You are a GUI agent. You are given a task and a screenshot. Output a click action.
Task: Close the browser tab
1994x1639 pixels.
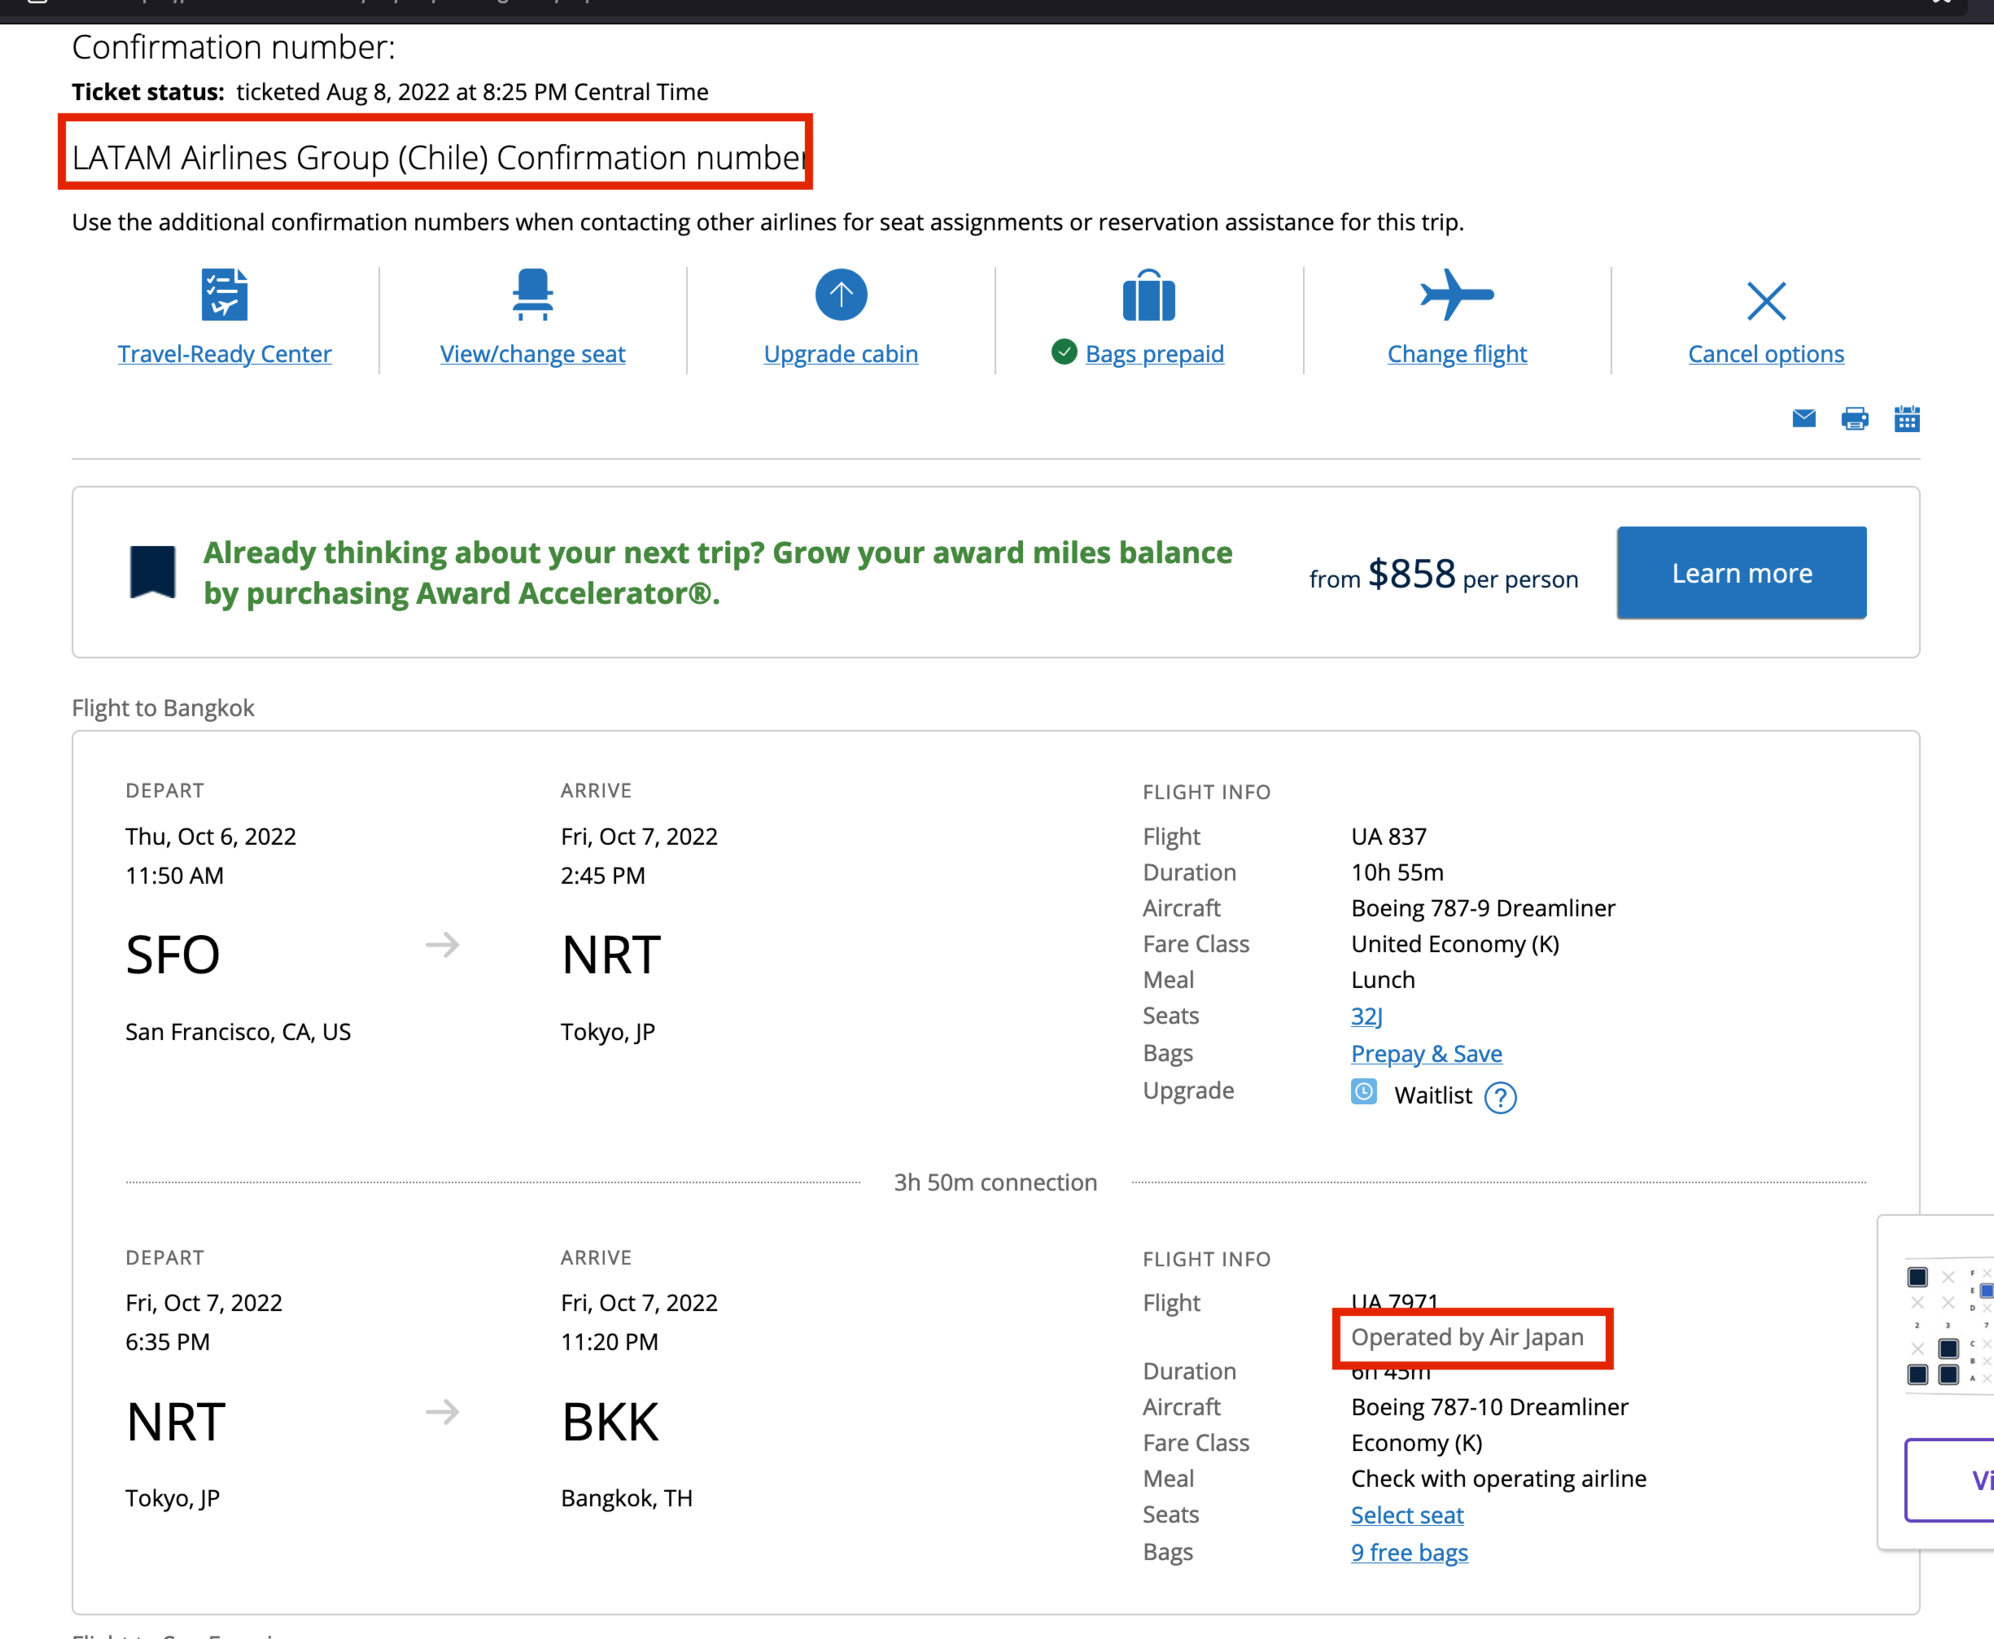pyautogui.click(x=1941, y=4)
